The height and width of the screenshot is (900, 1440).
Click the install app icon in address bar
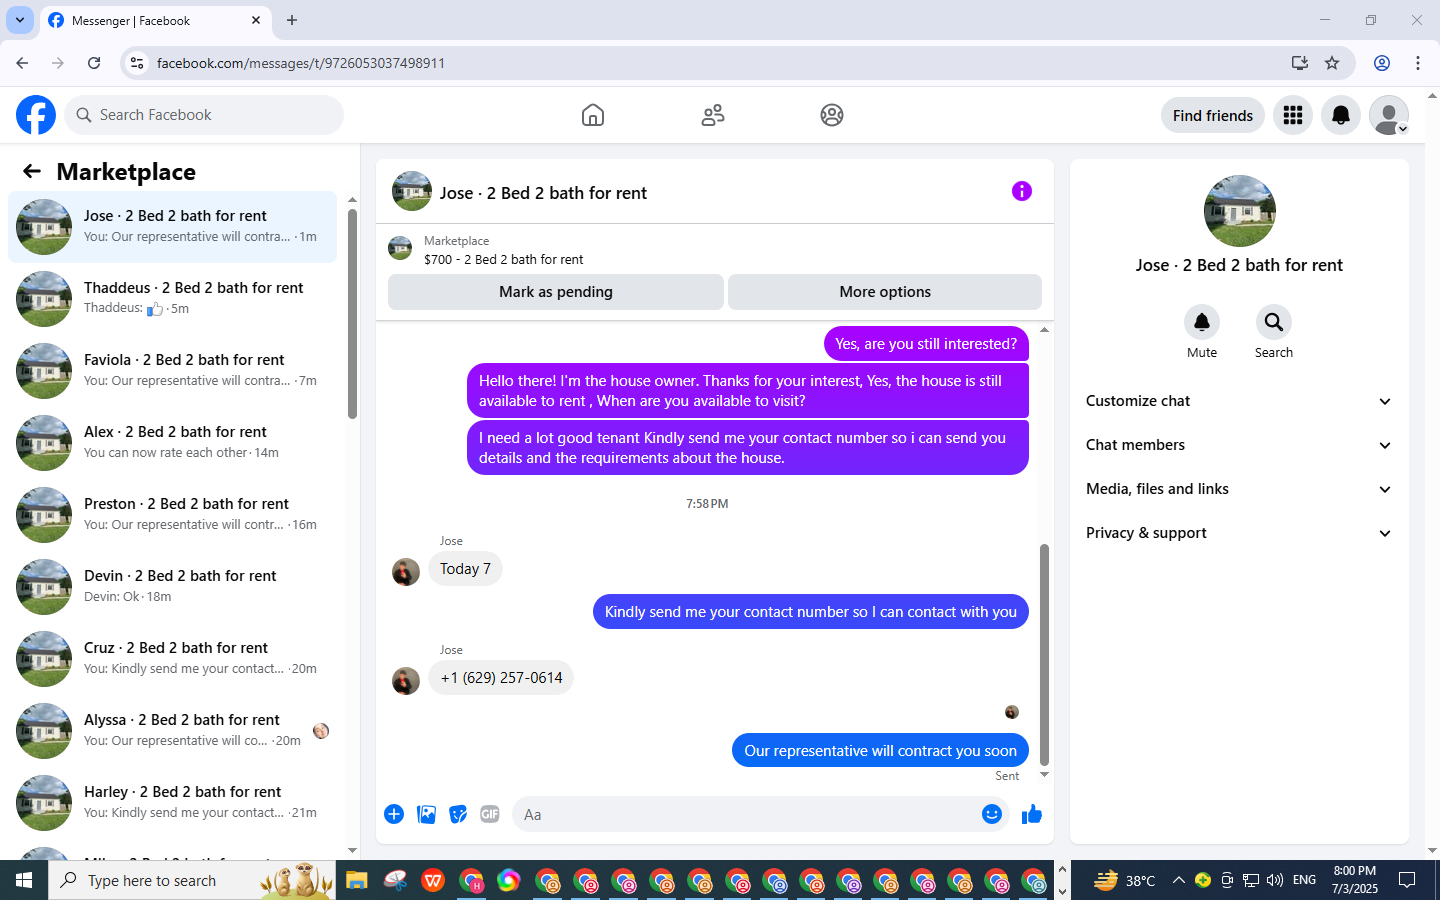pos(1299,63)
